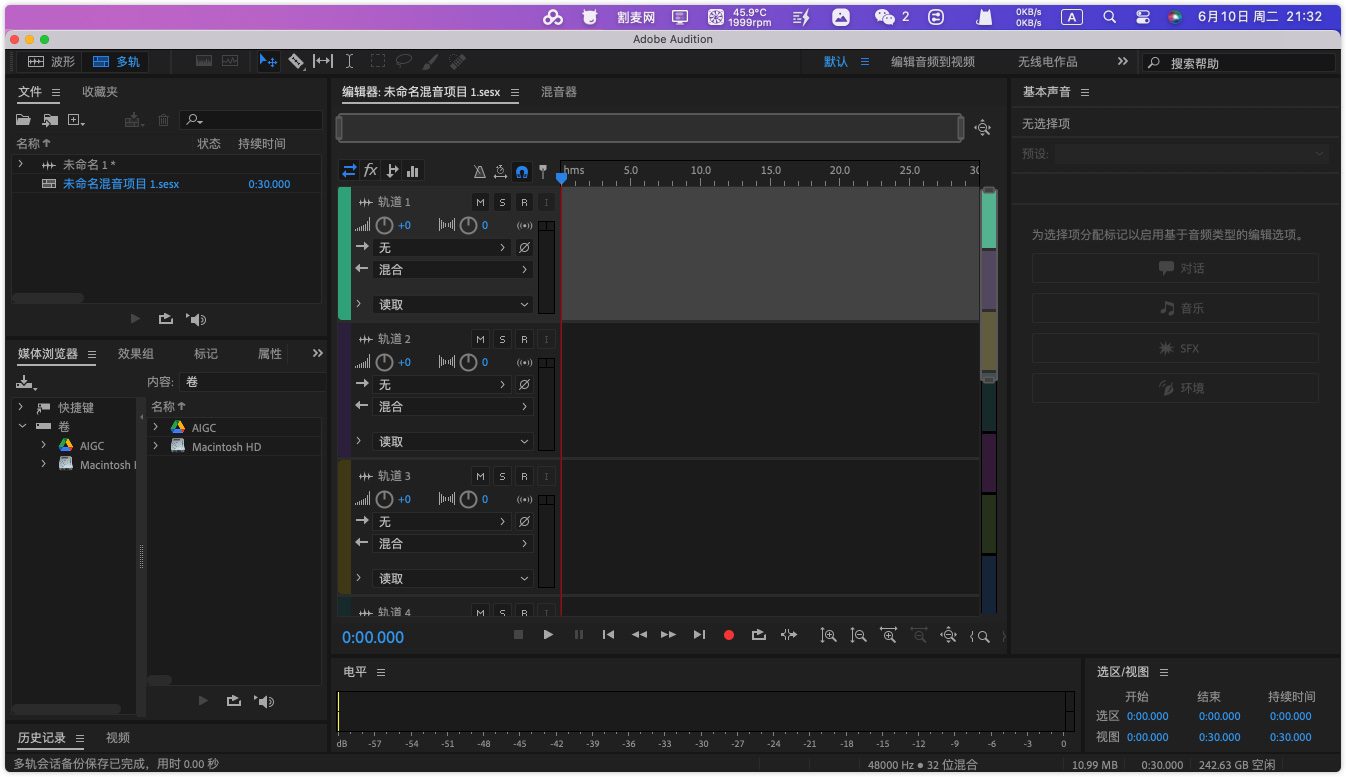Show the track effects (fx) section
This screenshot has height=777, width=1346.
point(370,170)
